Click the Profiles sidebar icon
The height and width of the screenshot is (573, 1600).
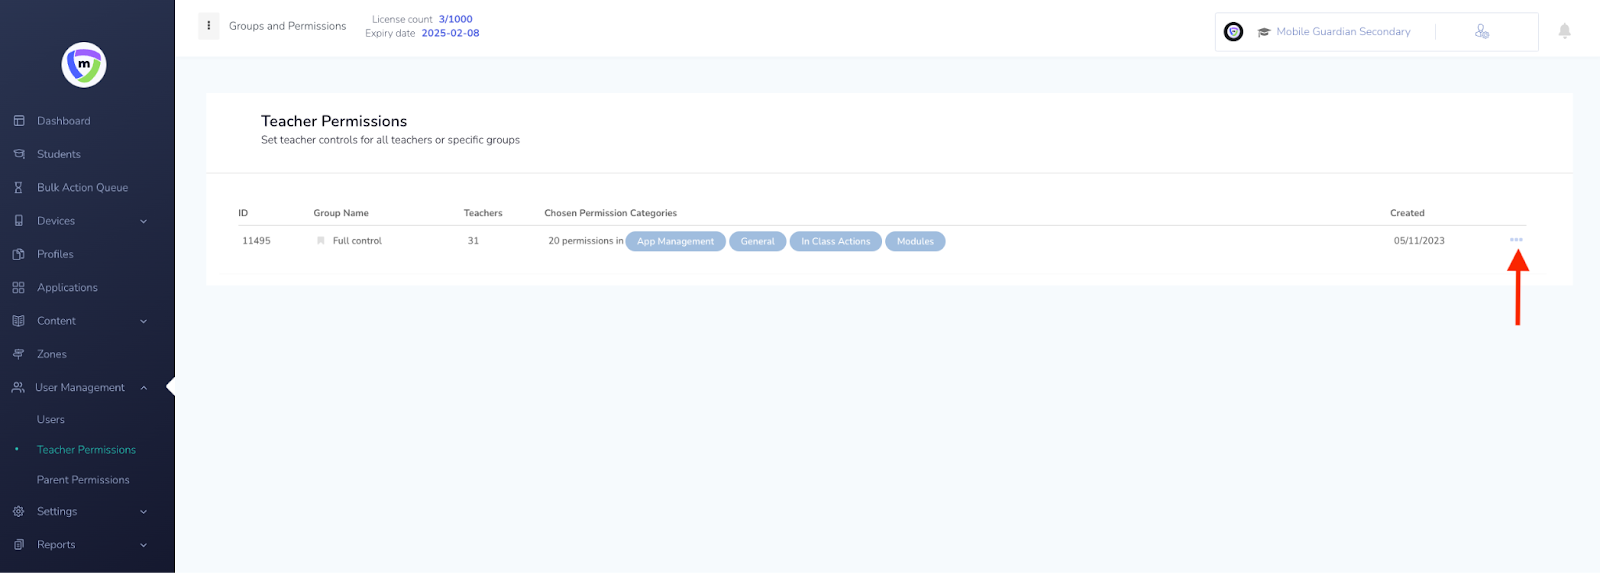18,254
